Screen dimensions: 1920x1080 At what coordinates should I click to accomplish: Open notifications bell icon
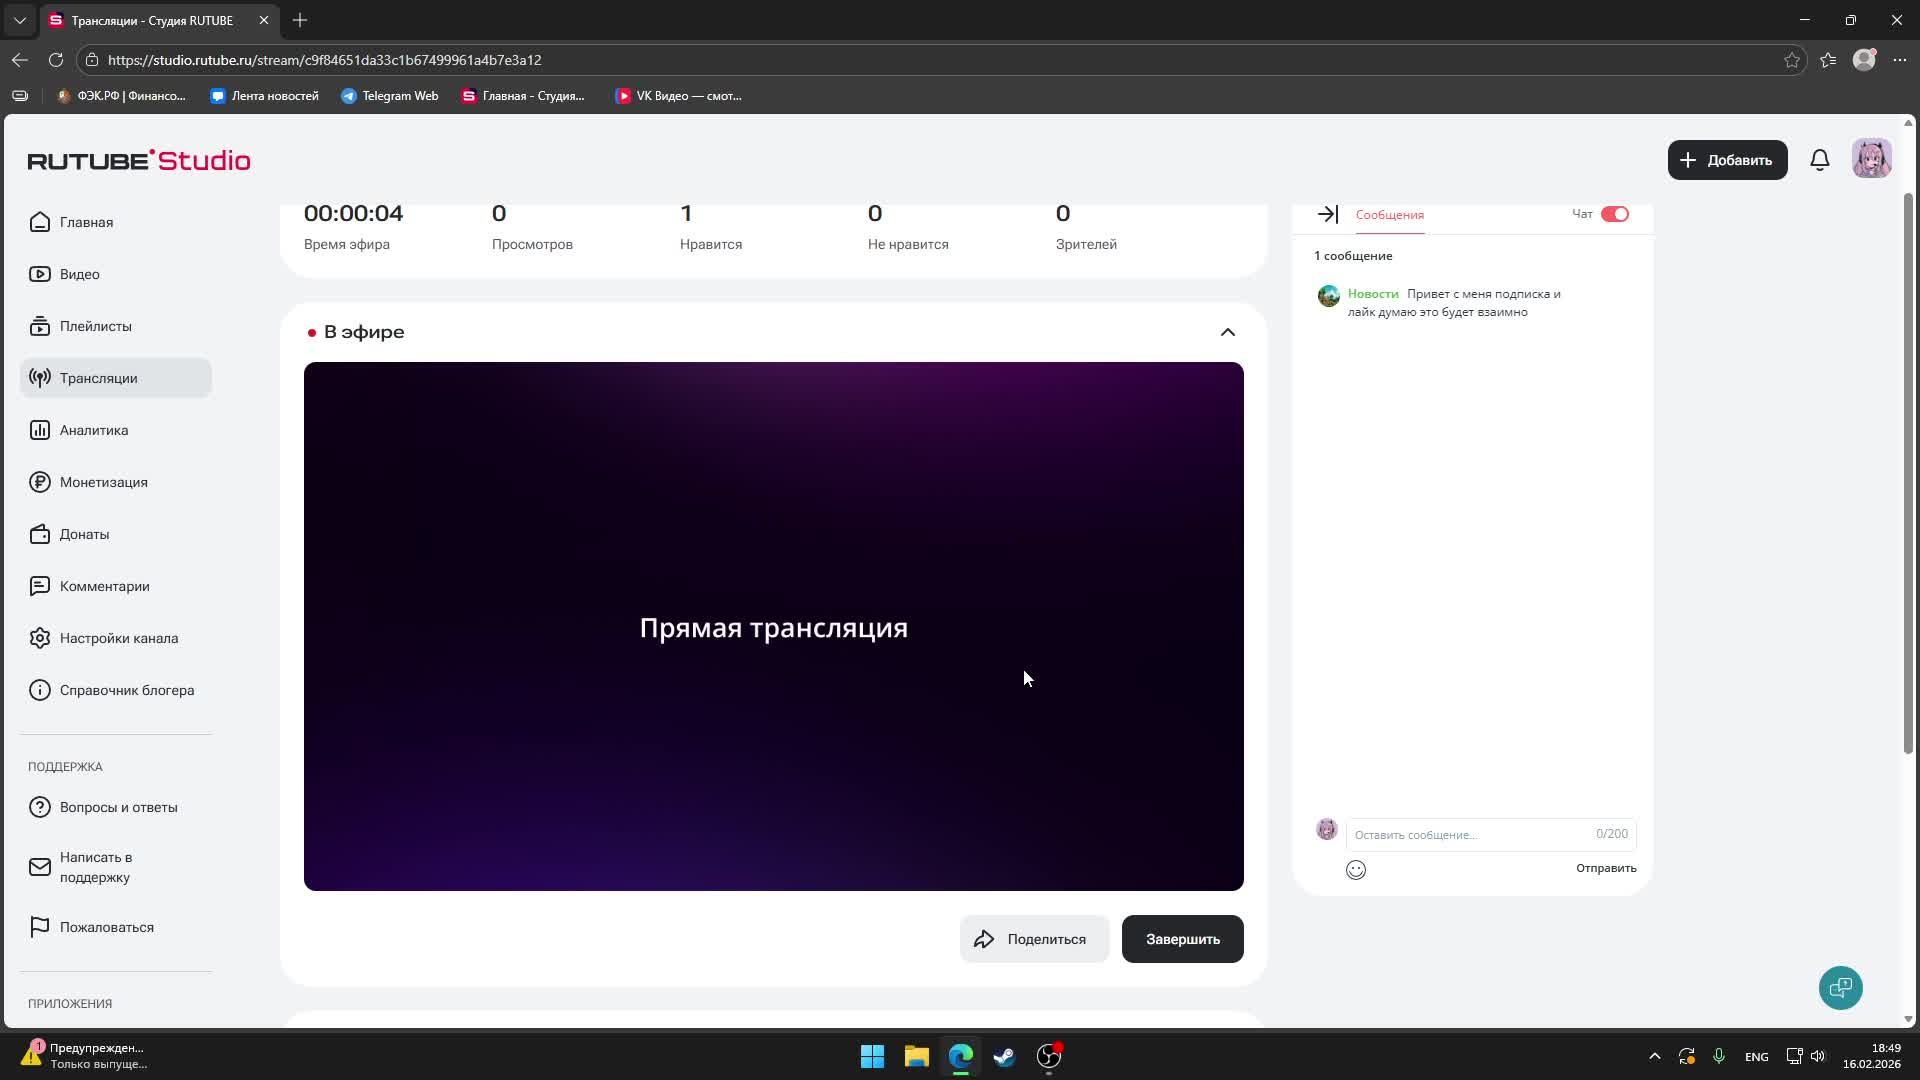pyautogui.click(x=1820, y=160)
